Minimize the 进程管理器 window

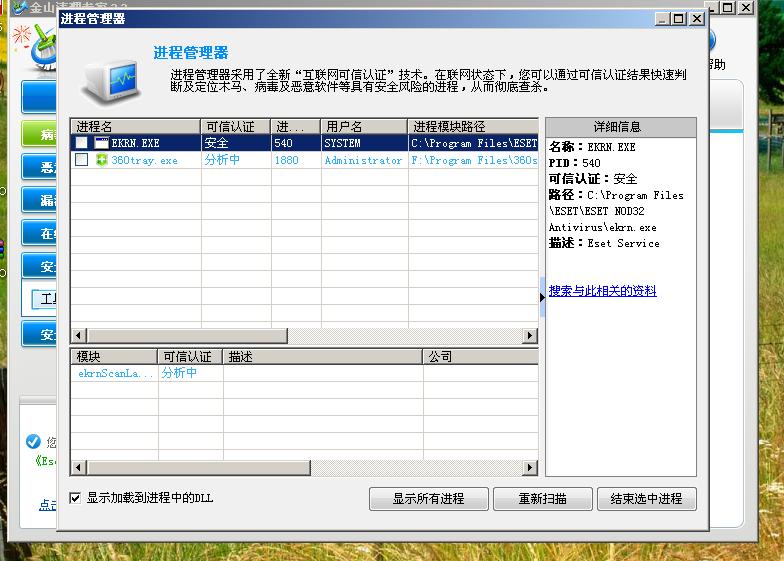coord(662,19)
